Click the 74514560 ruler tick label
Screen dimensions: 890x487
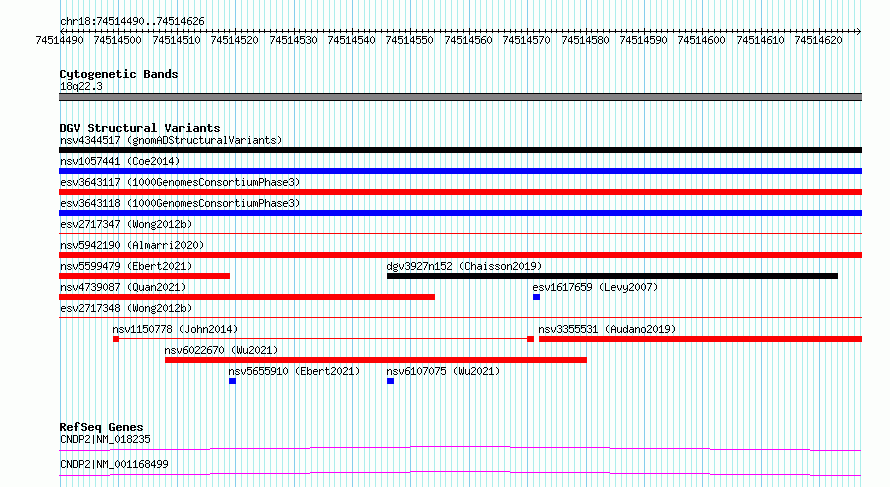click(468, 40)
